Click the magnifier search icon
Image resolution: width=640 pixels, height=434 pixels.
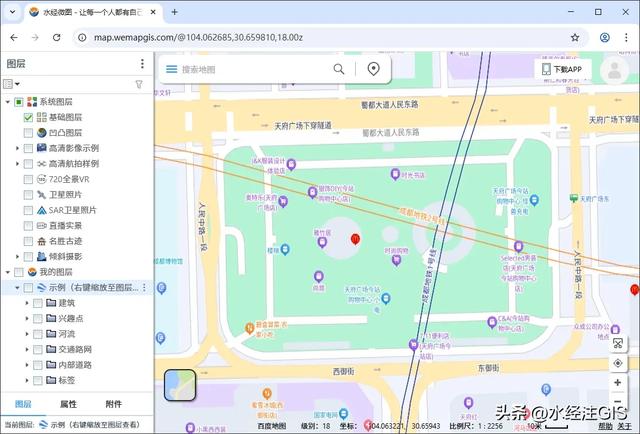point(339,69)
